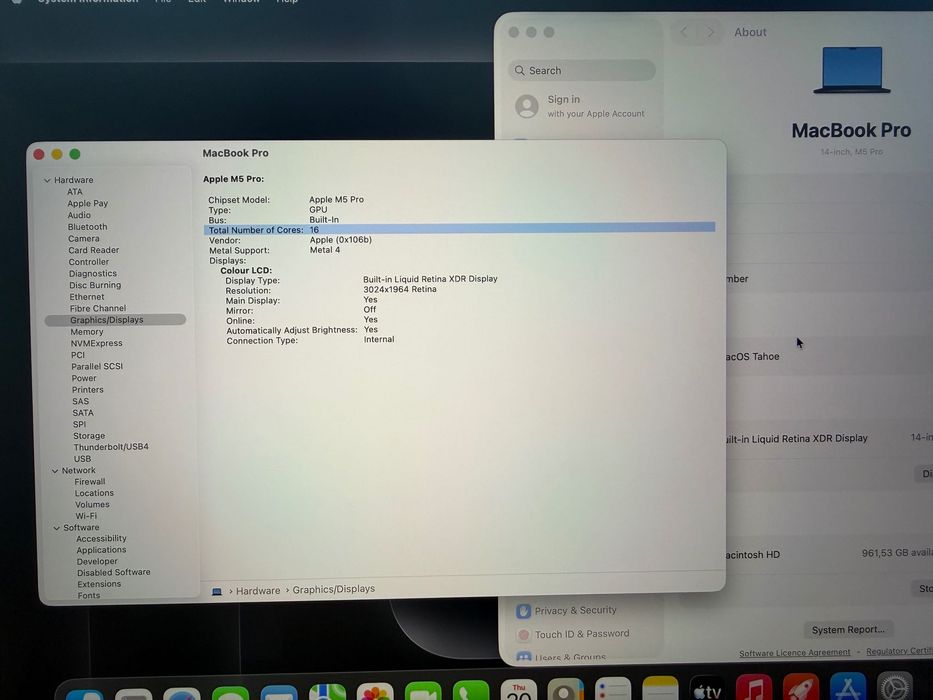Select SPI in the Hardware list
Image resolution: width=933 pixels, height=700 pixels.
[x=80, y=424]
